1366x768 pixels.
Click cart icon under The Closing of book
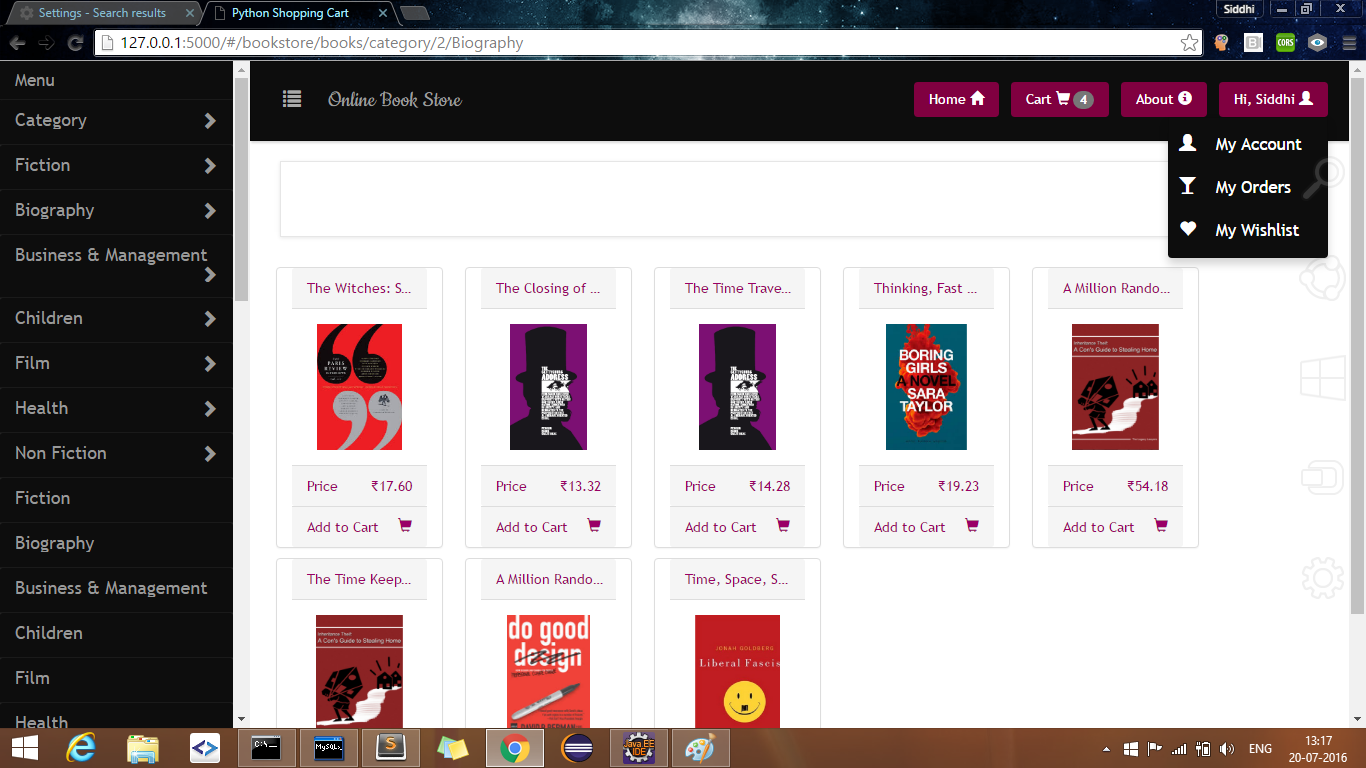point(594,525)
